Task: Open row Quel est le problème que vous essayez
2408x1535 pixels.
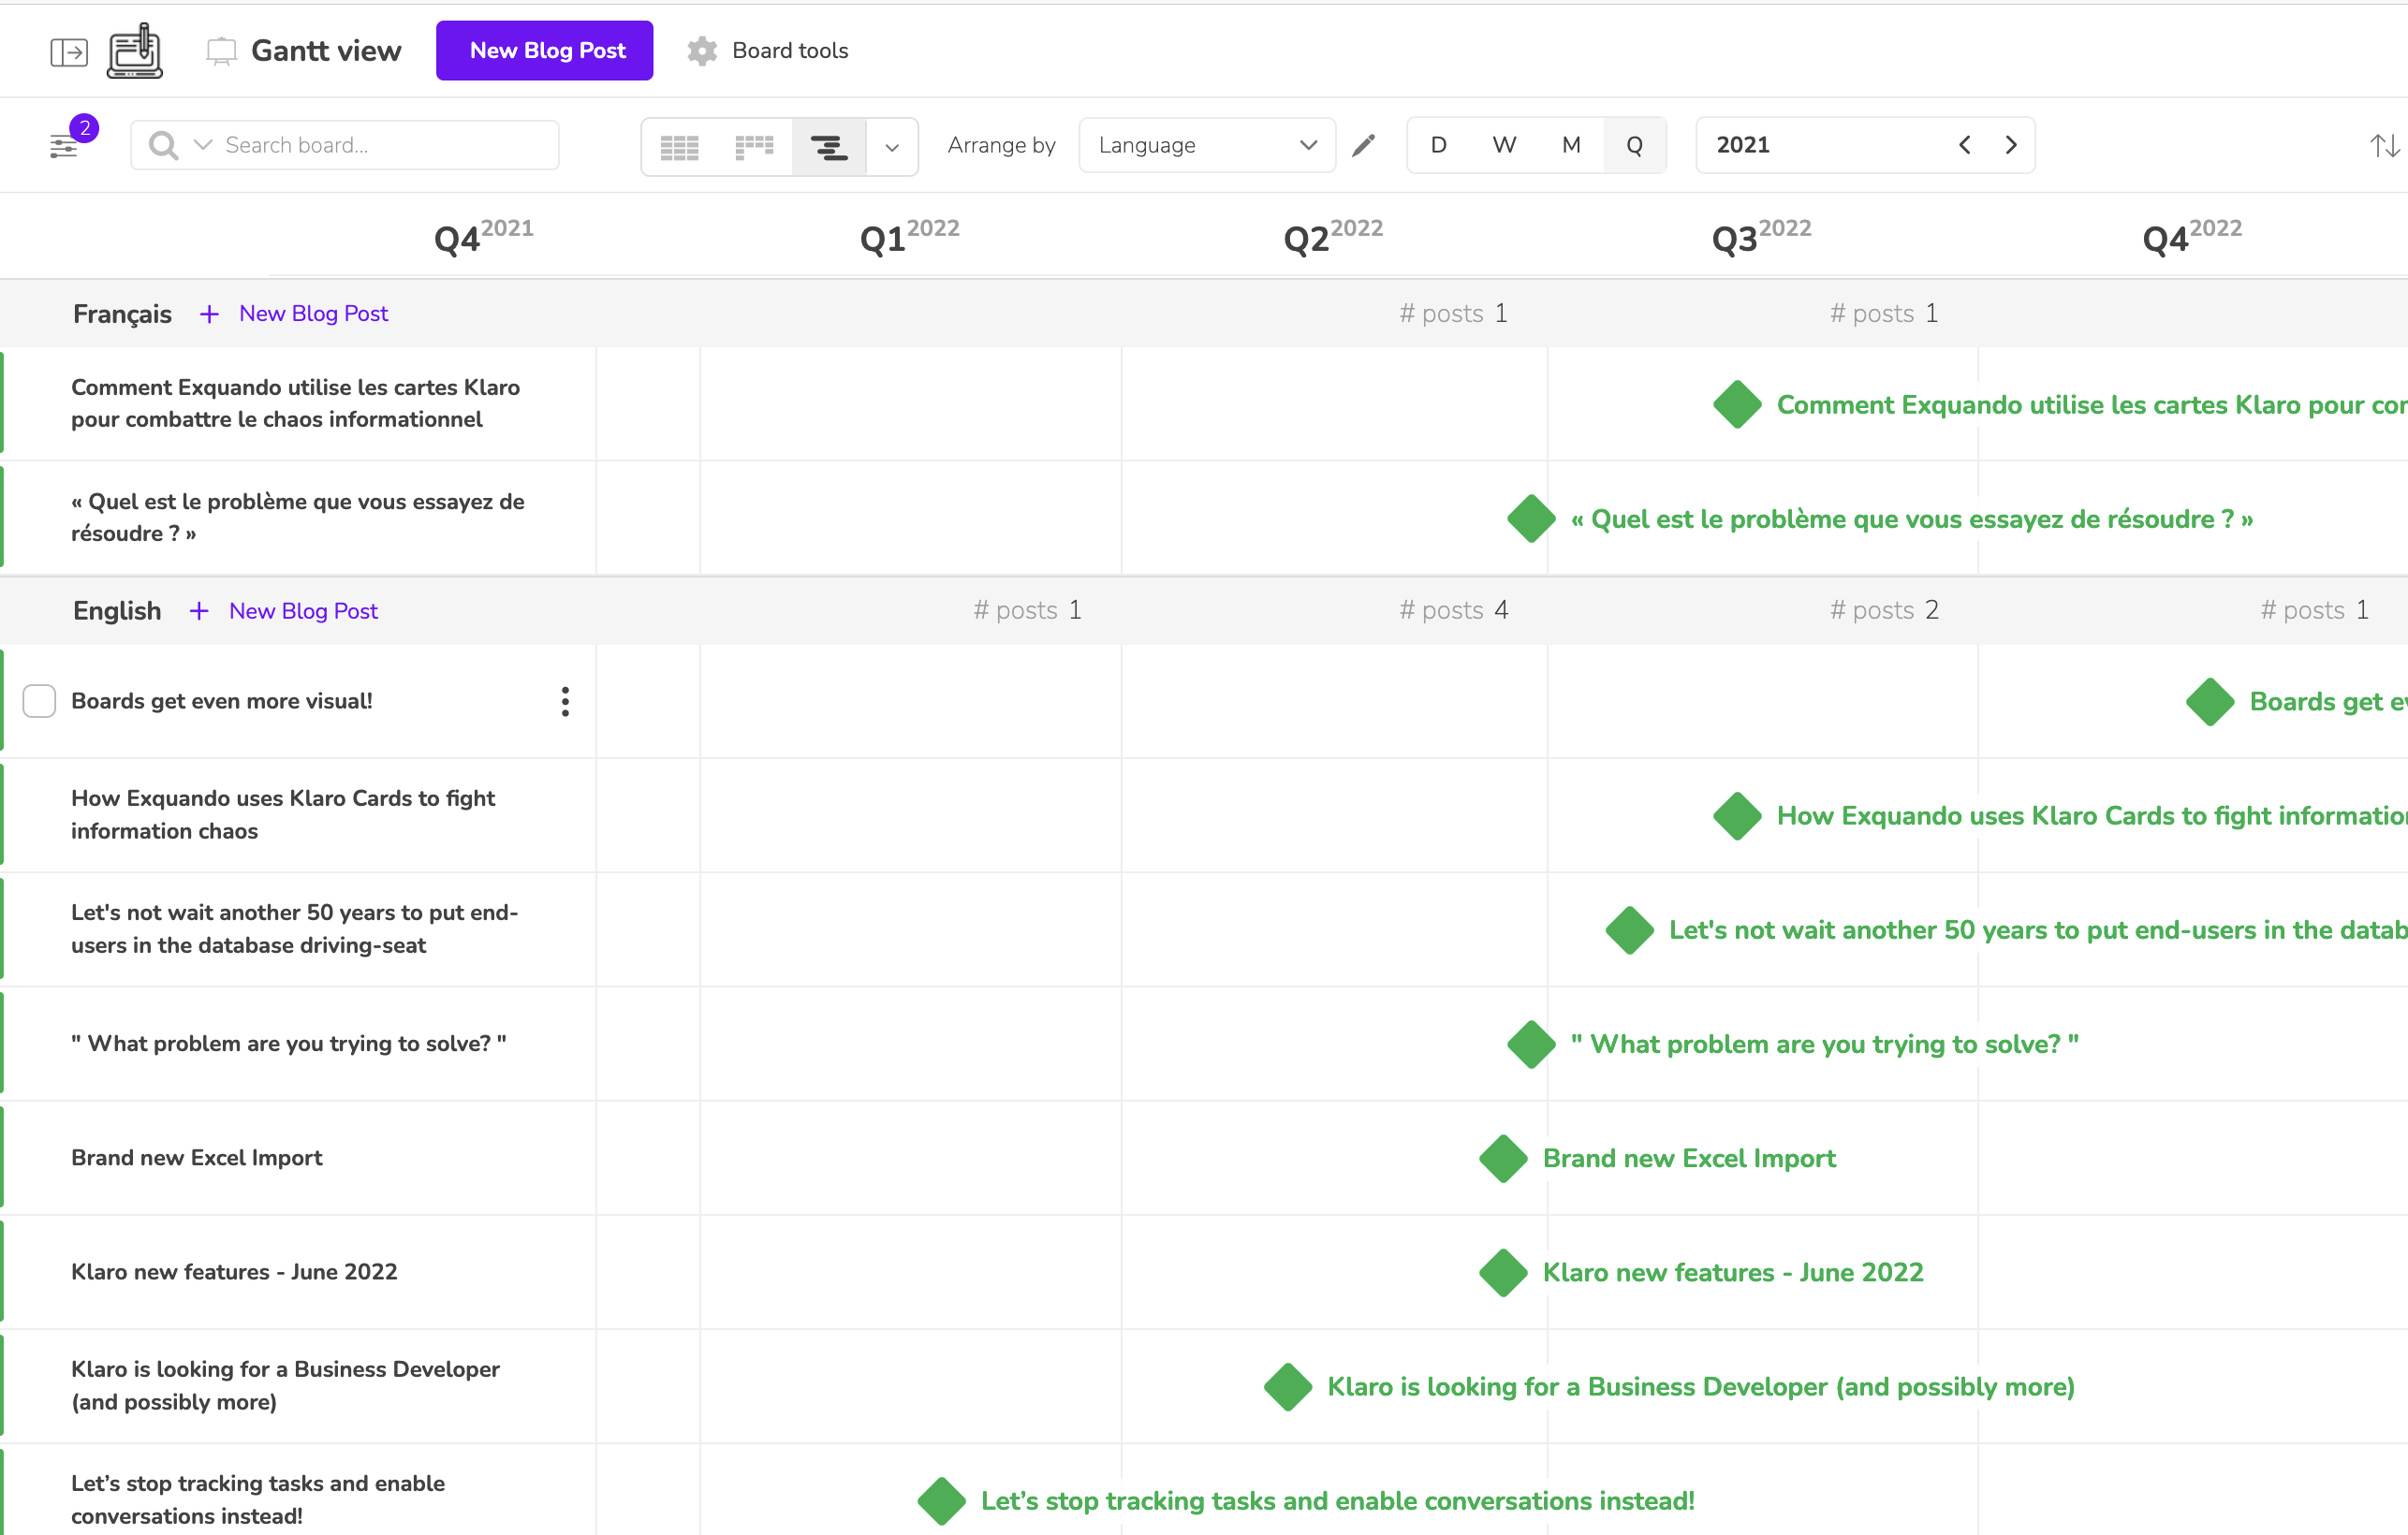Action: tap(299, 518)
